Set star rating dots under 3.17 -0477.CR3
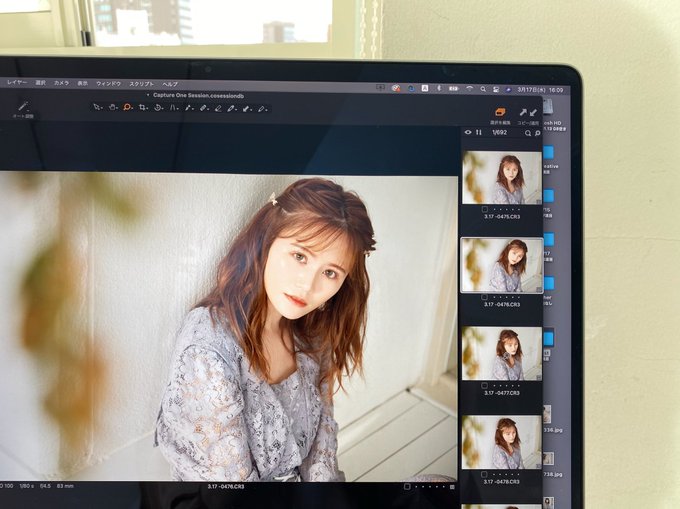Image resolution: width=680 pixels, height=509 pixels. [x=507, y=385]
